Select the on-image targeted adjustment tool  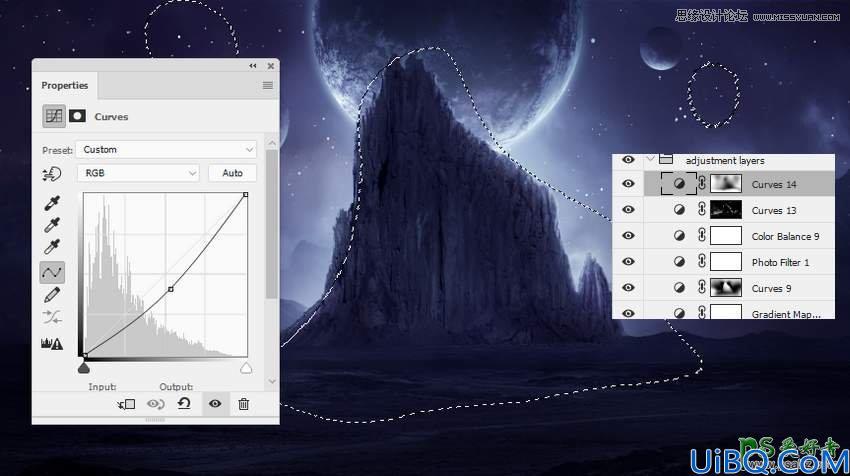click(x=52, y=174)
